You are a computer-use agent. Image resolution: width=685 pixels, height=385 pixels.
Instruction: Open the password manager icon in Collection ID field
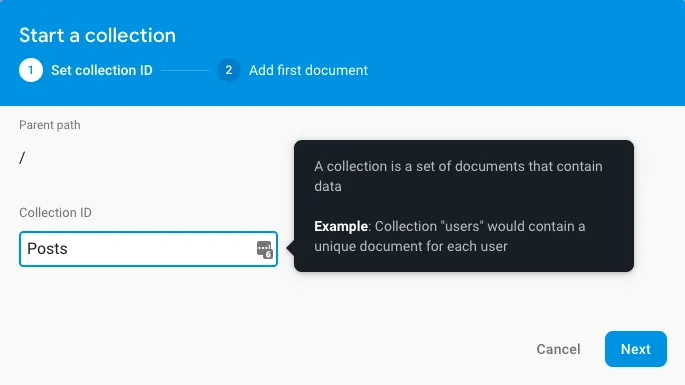click(264, 250)
